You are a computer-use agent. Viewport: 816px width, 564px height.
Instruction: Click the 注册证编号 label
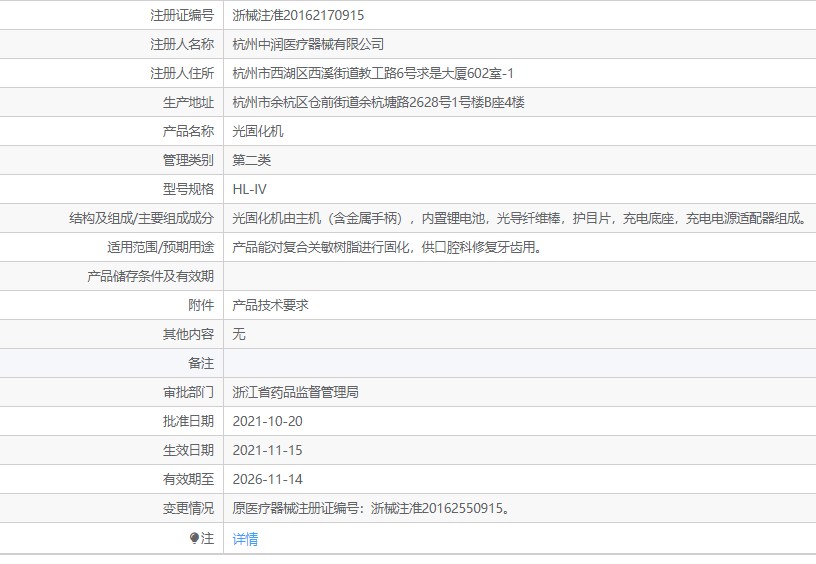click(182, 15)
